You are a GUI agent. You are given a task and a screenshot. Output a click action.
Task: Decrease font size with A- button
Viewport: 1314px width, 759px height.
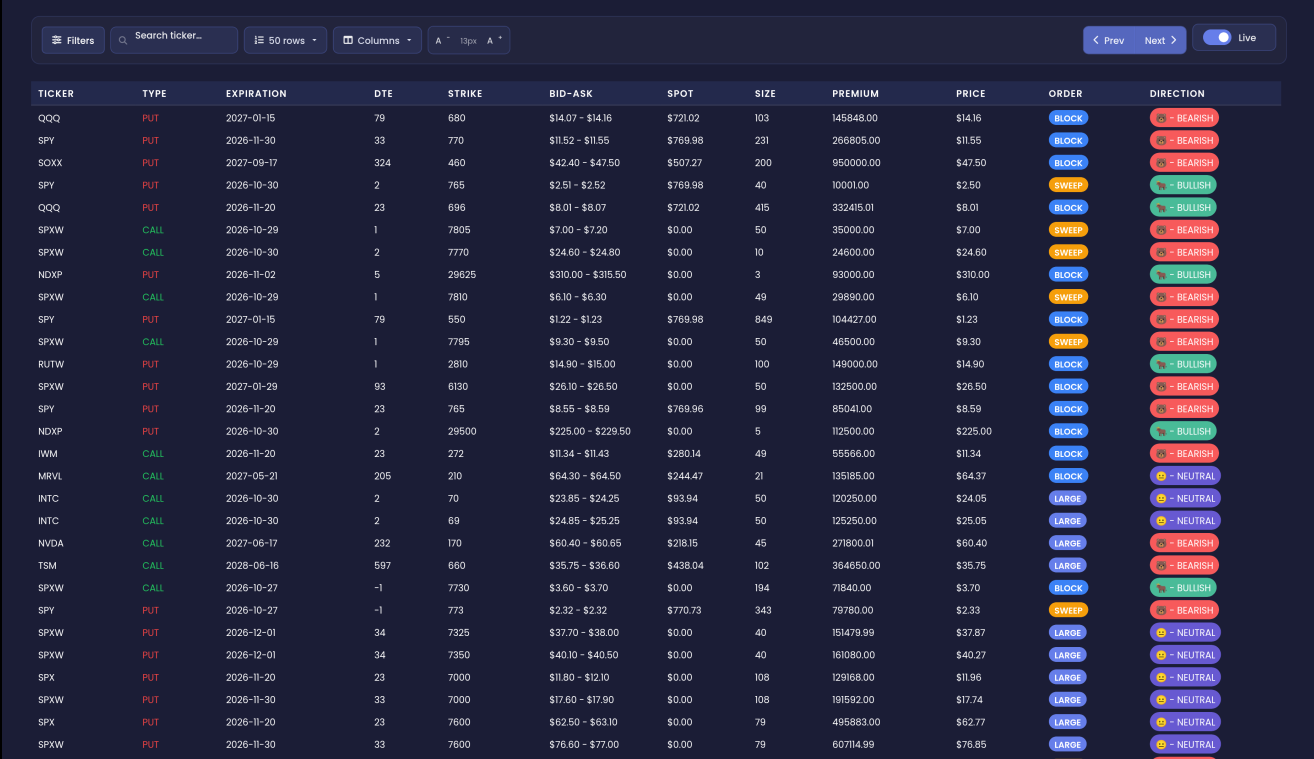pos(442,40)
